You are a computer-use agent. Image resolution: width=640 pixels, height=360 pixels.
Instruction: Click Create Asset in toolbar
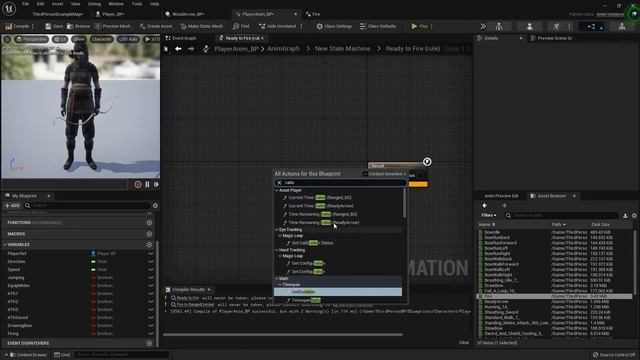tap(156, 26)
